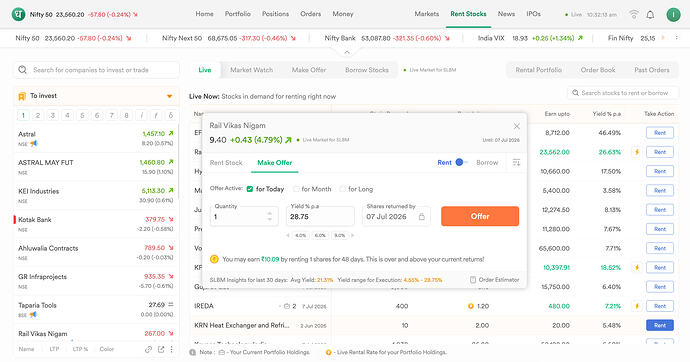Open the Rent Stocks nav tab
The image size is (690, 362).
468,14
